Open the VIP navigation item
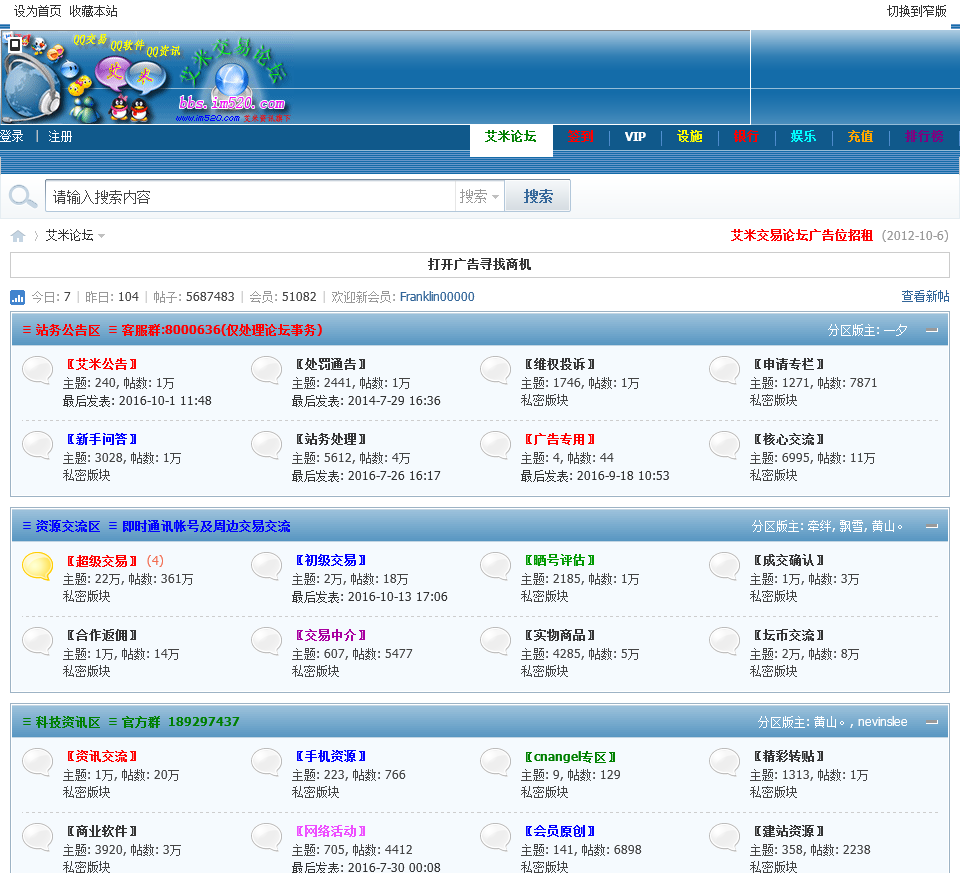 coord(635,137)
